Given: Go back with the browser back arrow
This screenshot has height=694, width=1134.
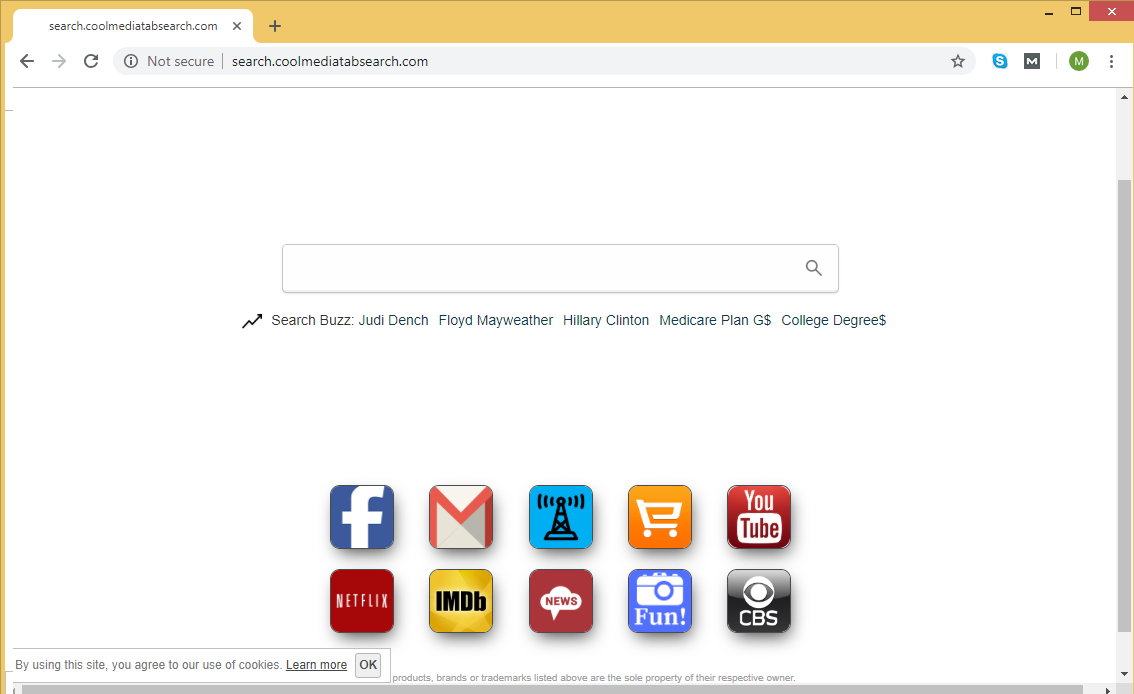Looking at the screenshot, I should click(27, 61).
